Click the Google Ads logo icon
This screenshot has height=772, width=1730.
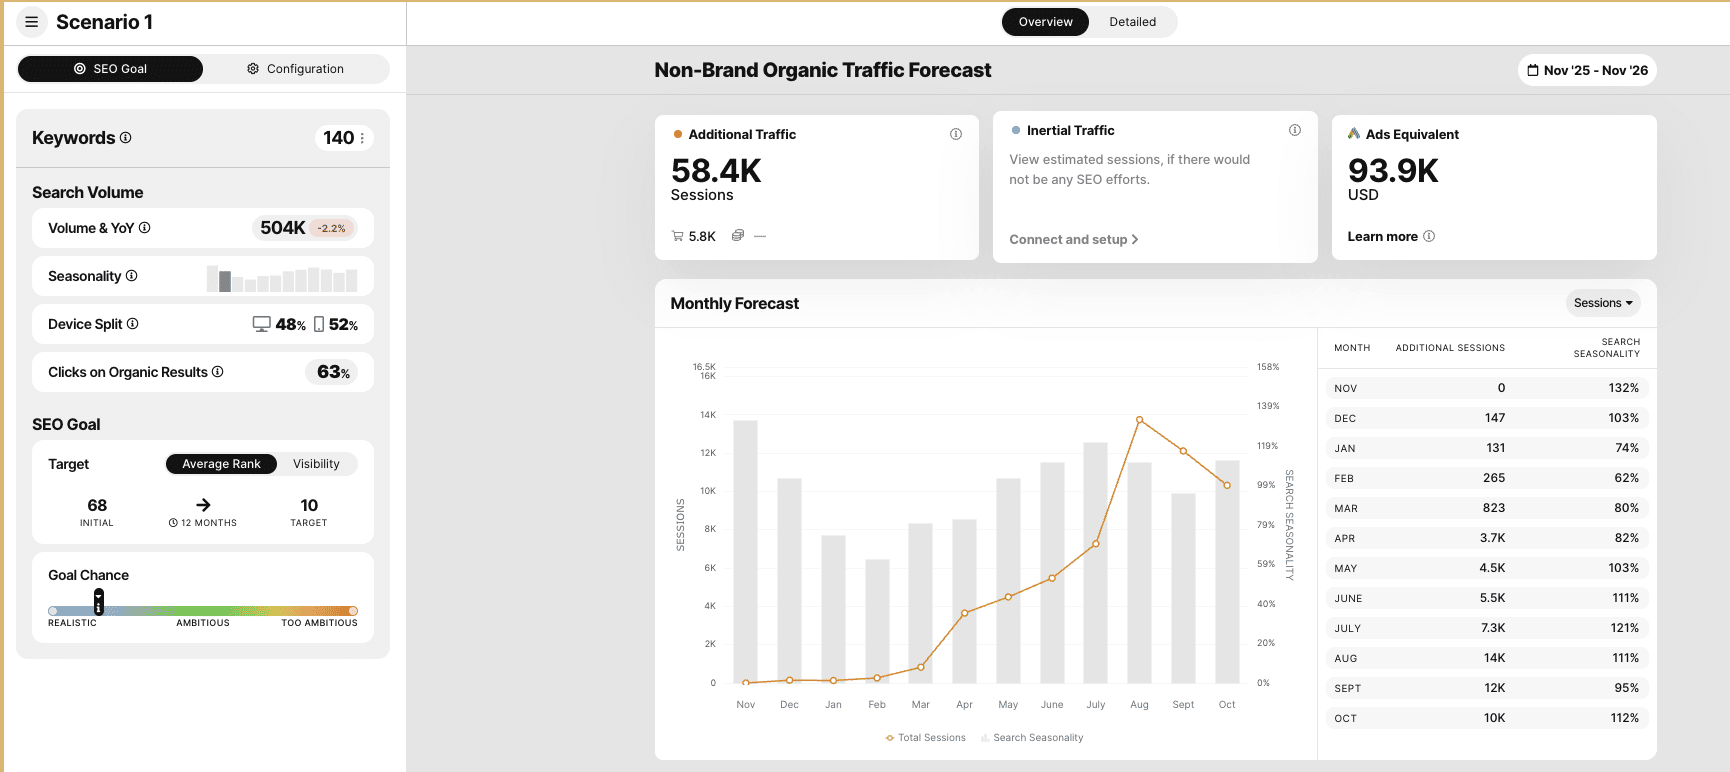1354,134
